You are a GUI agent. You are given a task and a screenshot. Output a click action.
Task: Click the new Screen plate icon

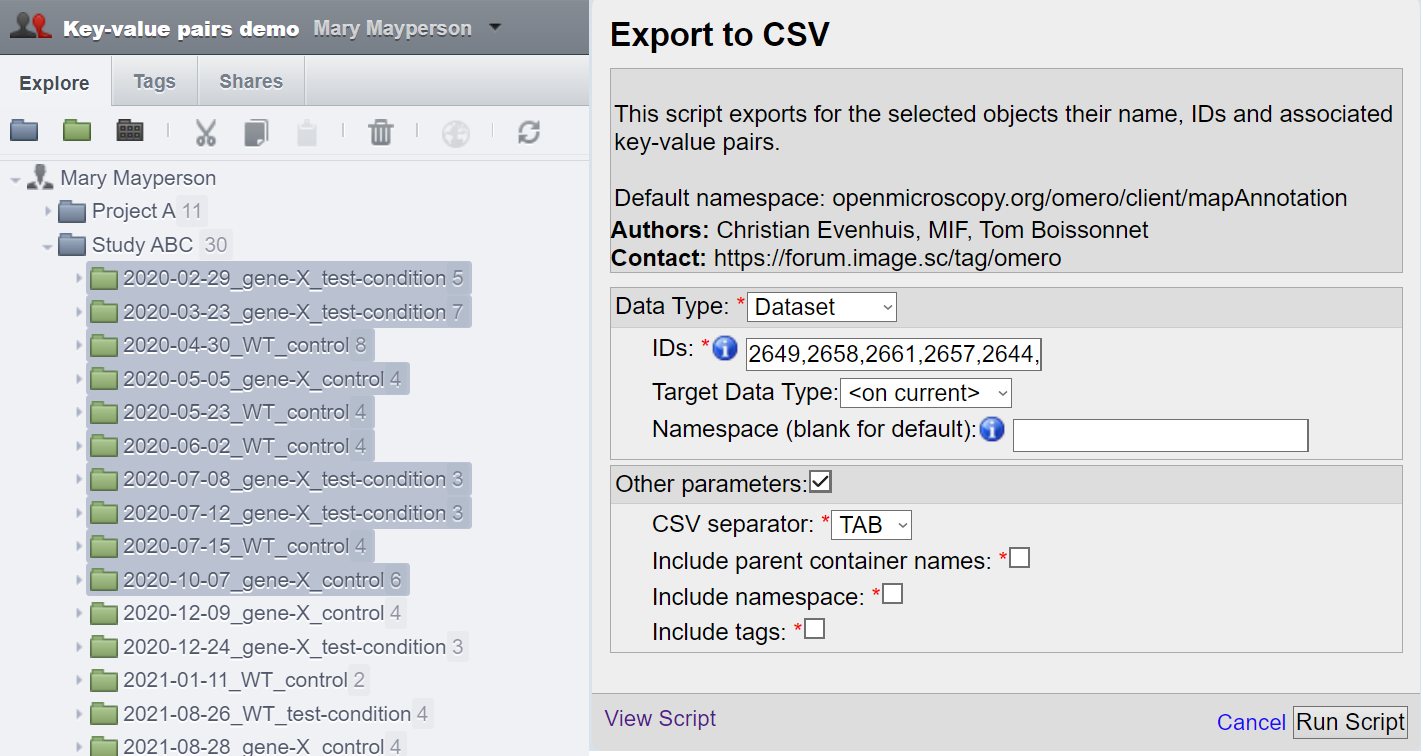(x=130, y=131)
